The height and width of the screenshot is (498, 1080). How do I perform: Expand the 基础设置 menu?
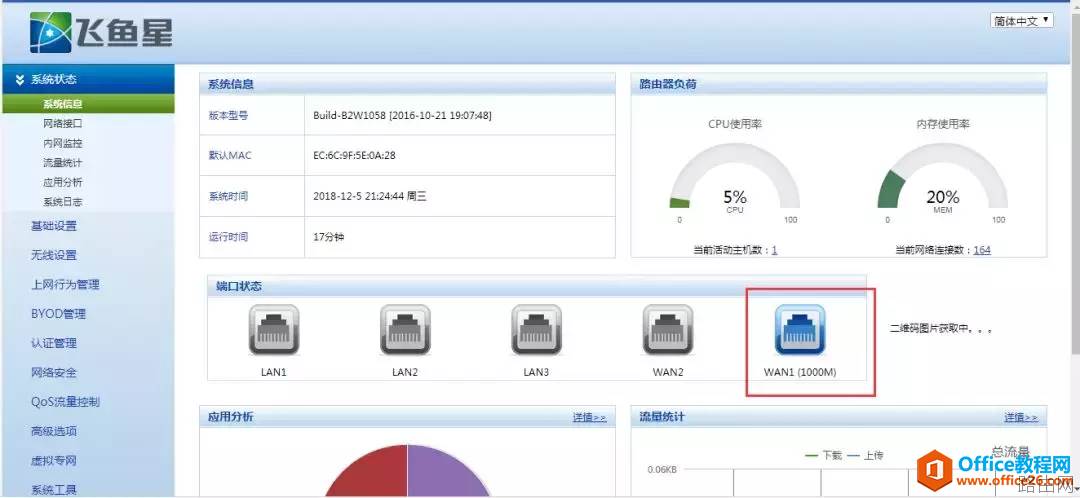[54, 226]
